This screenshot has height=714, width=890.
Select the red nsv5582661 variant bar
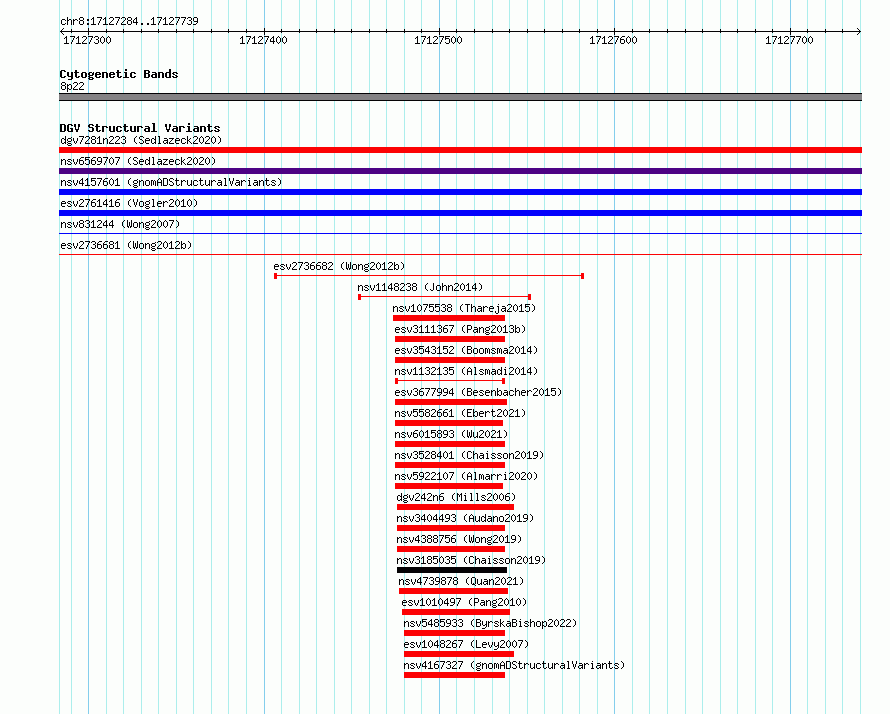point(449,423)
